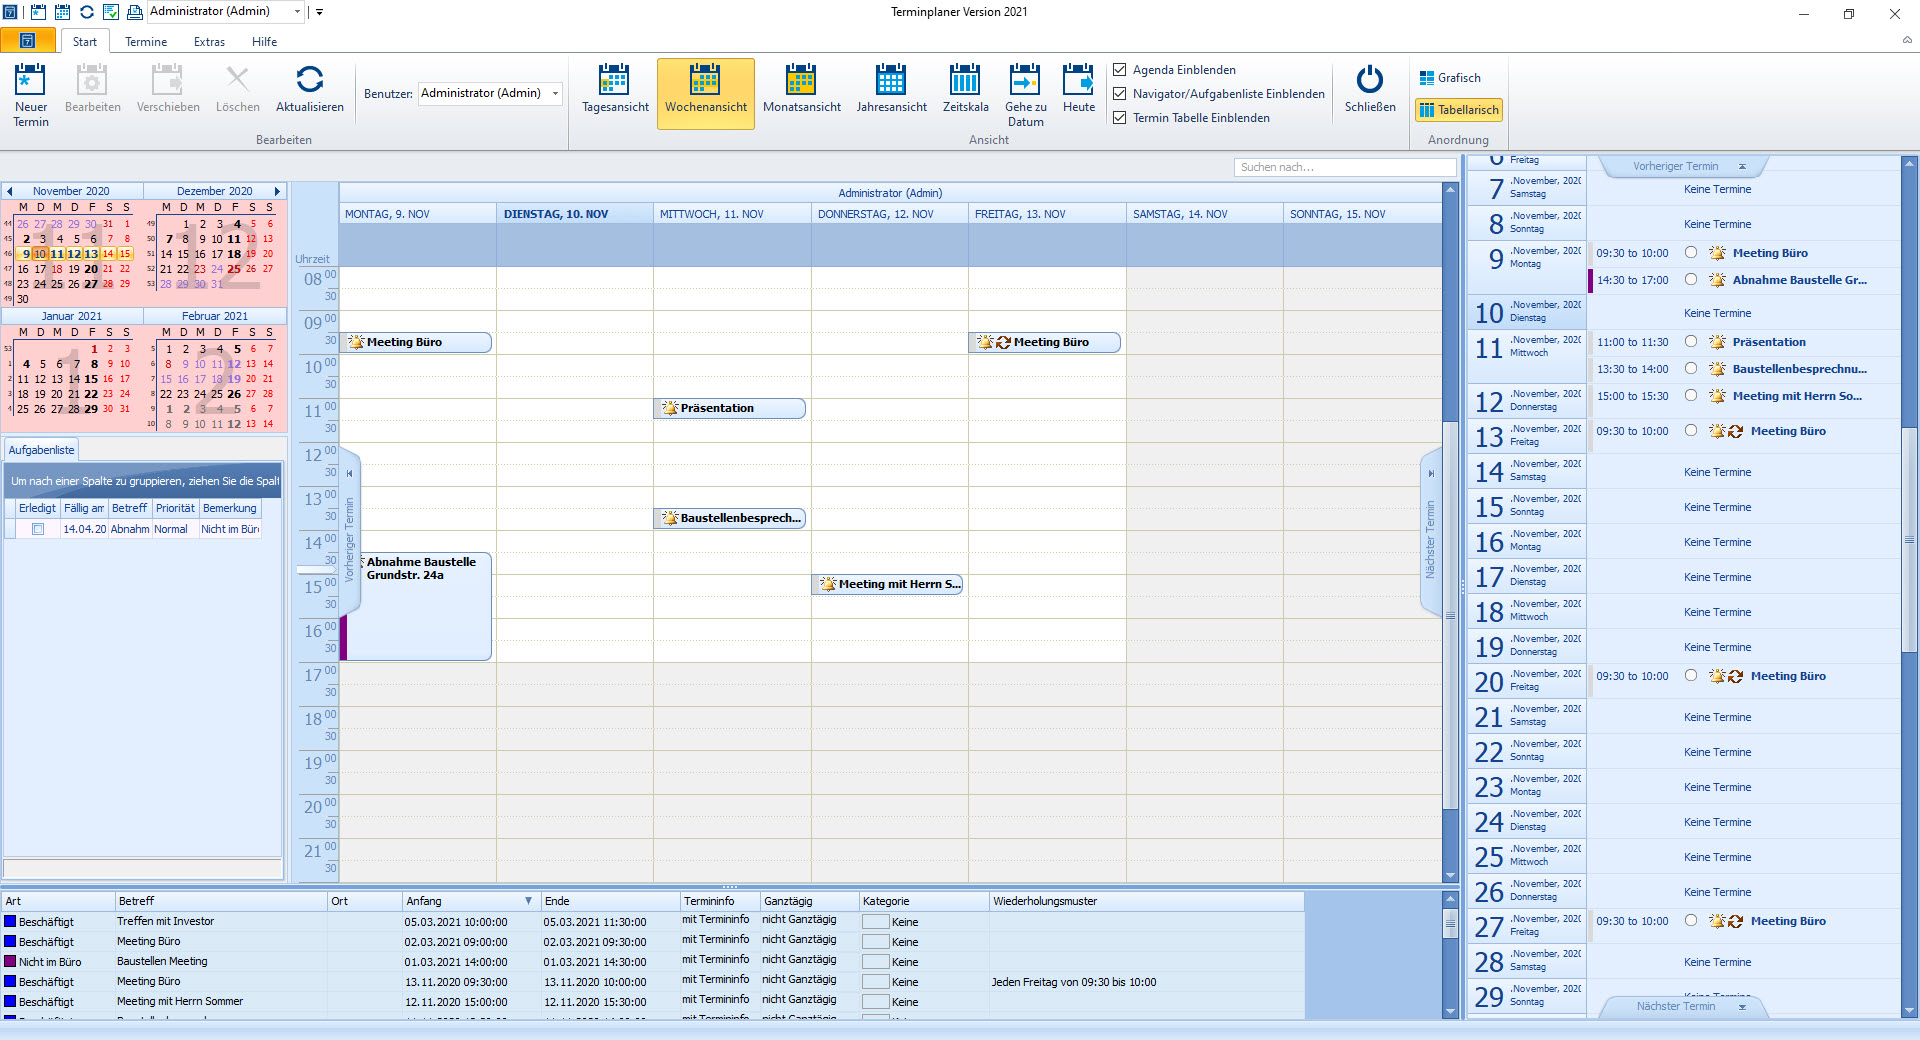The height and width of the screenshot is (1040, 1920).
Task: Select the Dienstag, 10. Nov column header
Action: click(574, 214)
